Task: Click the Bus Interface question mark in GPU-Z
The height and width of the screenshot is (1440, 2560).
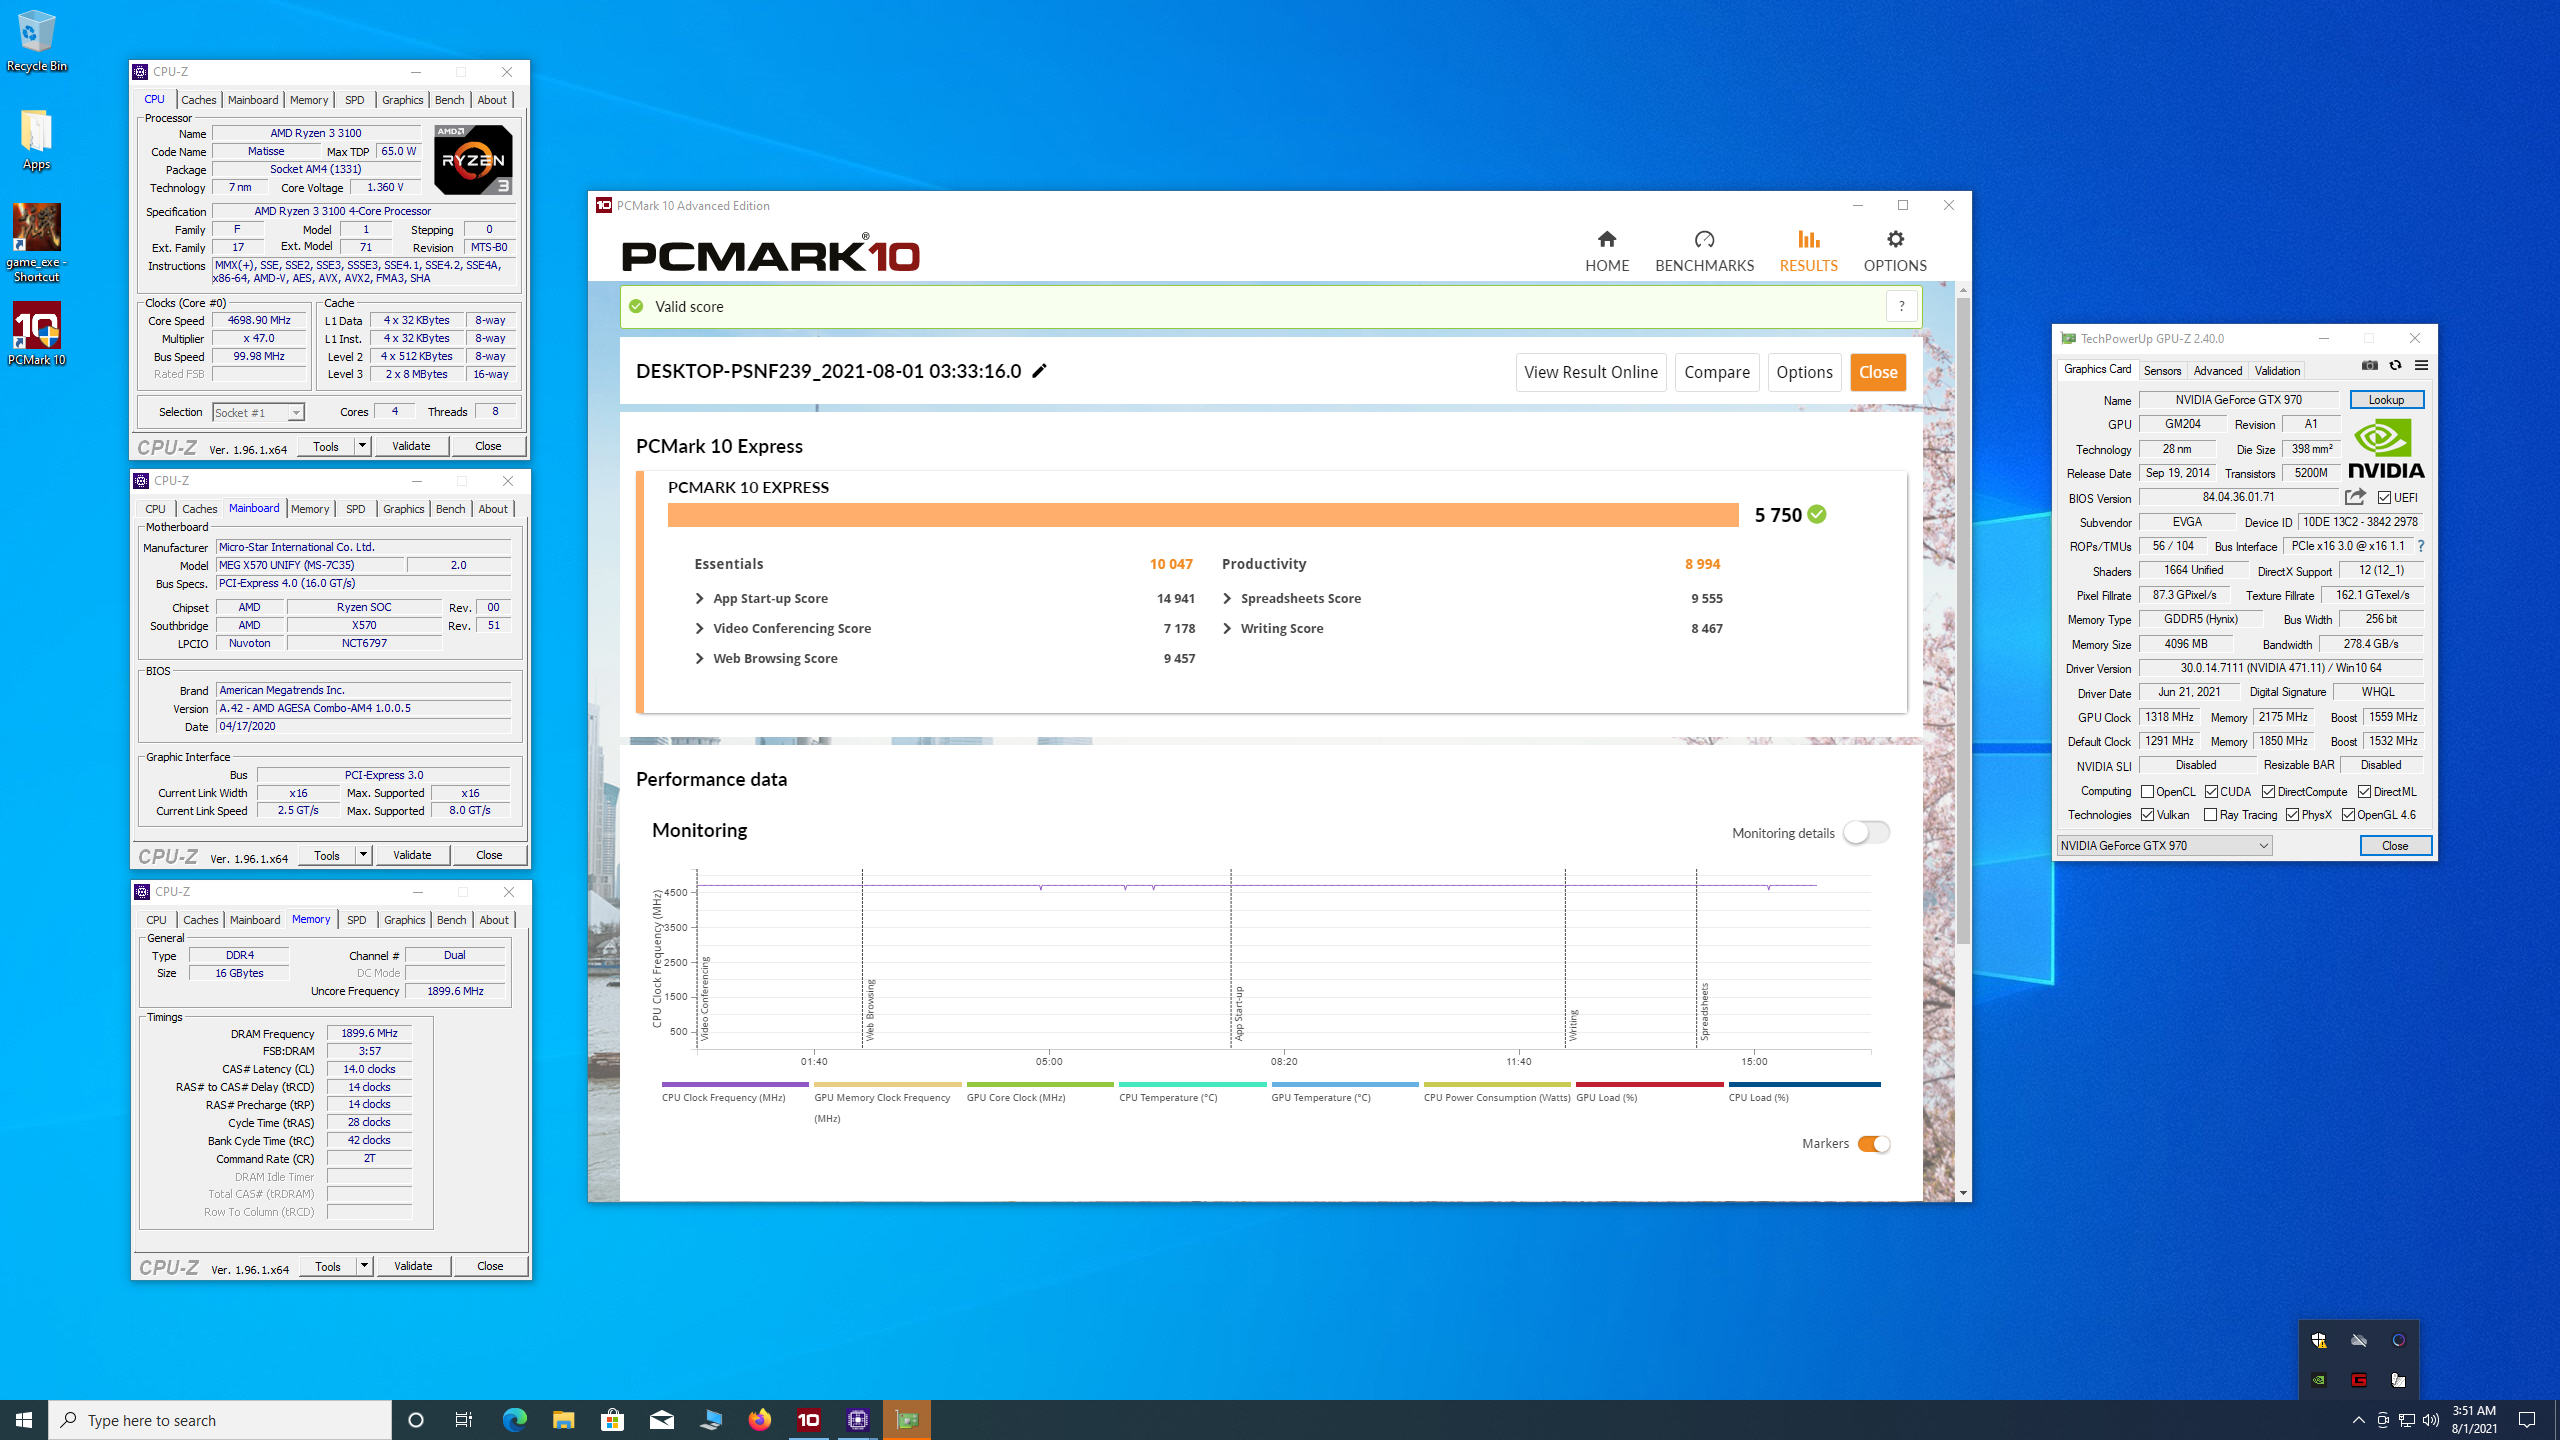Action: click(x=2421, y=546)
